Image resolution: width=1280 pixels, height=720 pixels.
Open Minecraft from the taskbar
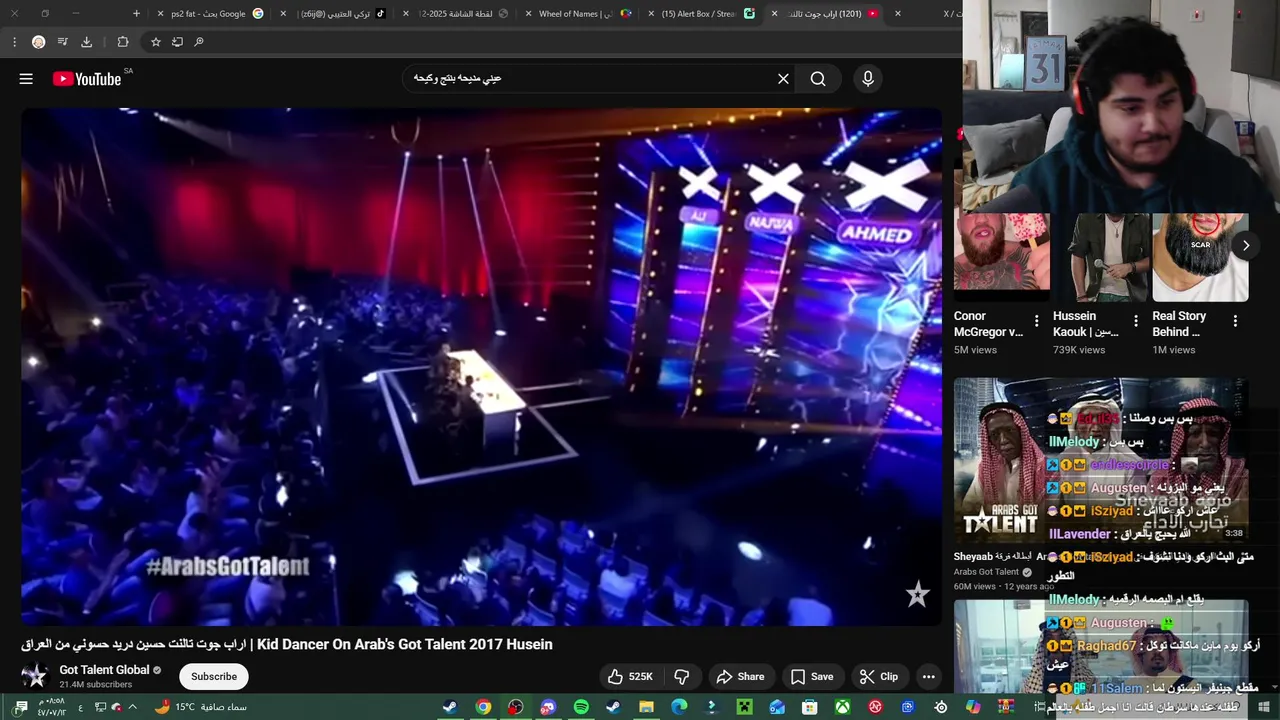coord(744,707)
